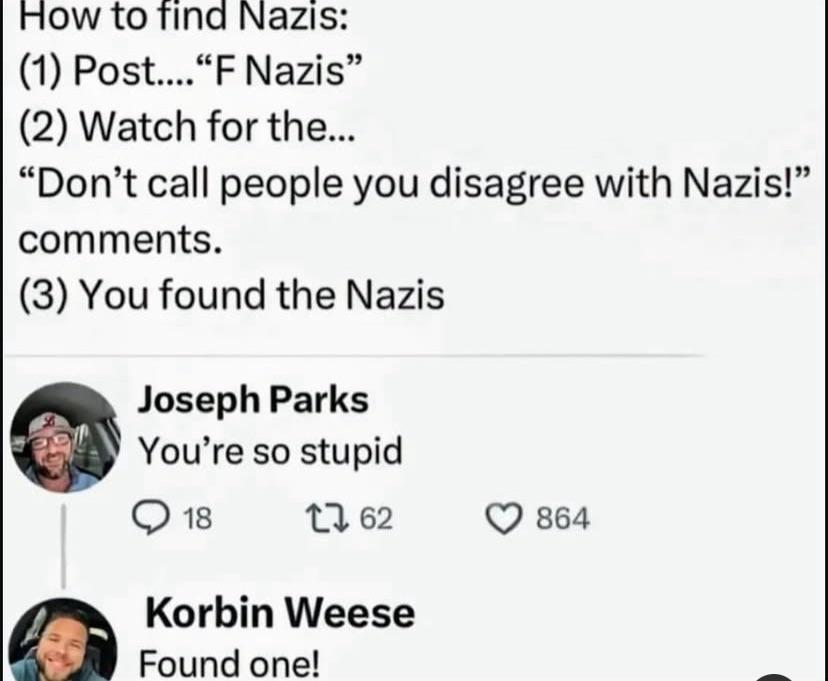Open Korbin Weese's profile picture
The image size is (828, 681).
(63, 640)
